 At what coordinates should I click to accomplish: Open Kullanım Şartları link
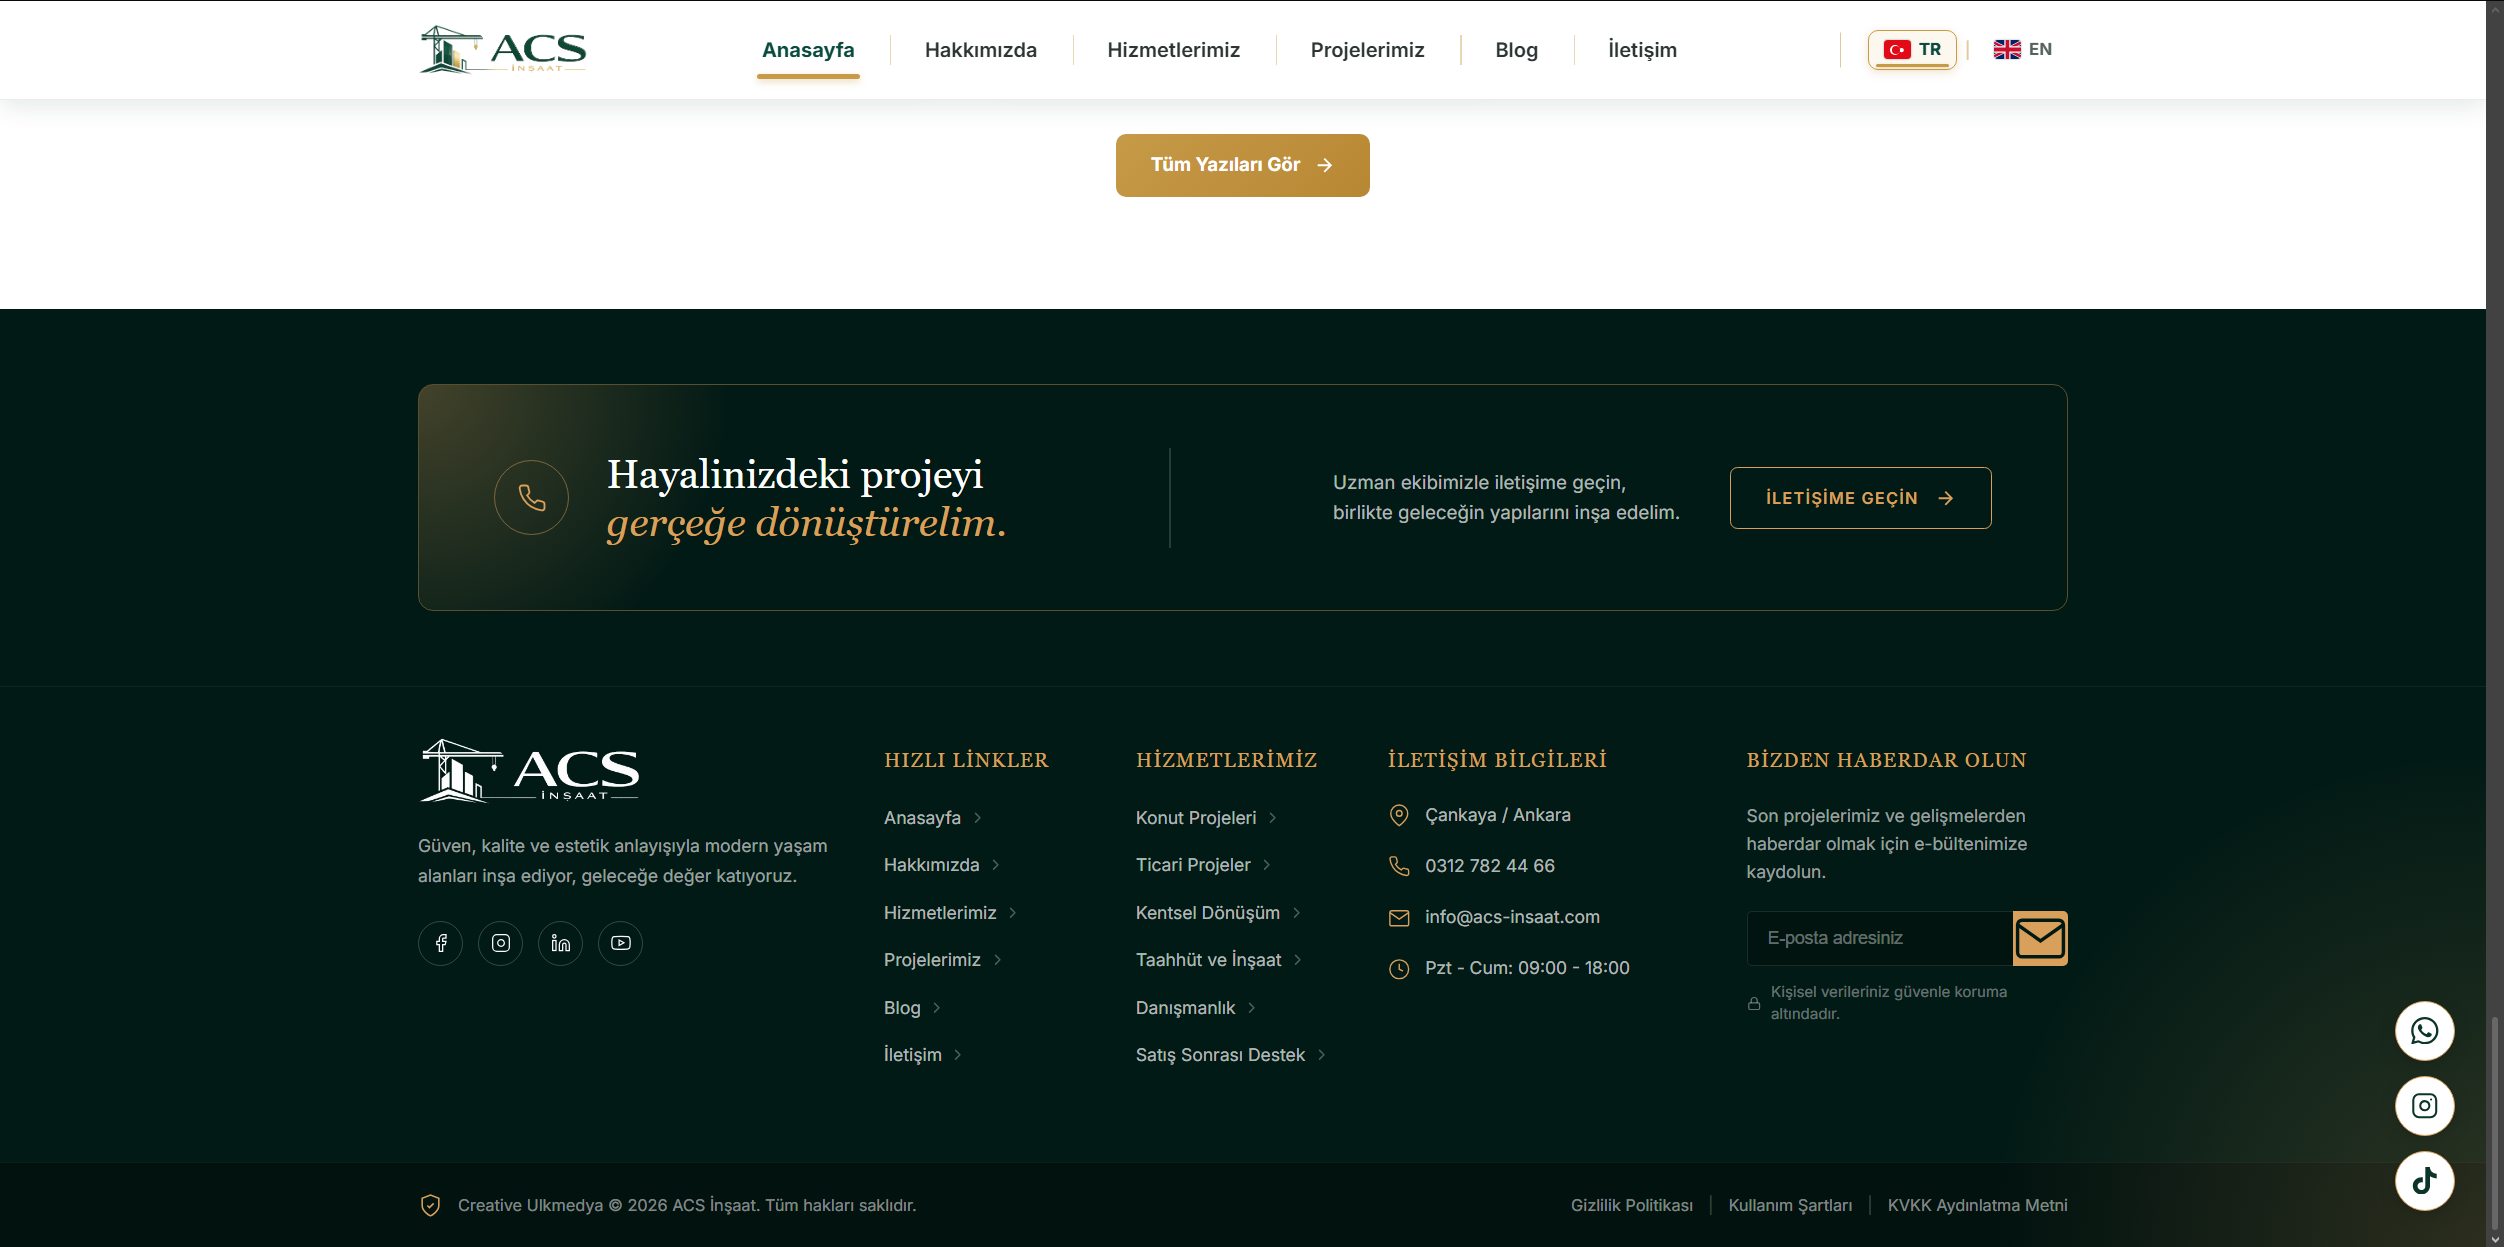[1790, 1205]
